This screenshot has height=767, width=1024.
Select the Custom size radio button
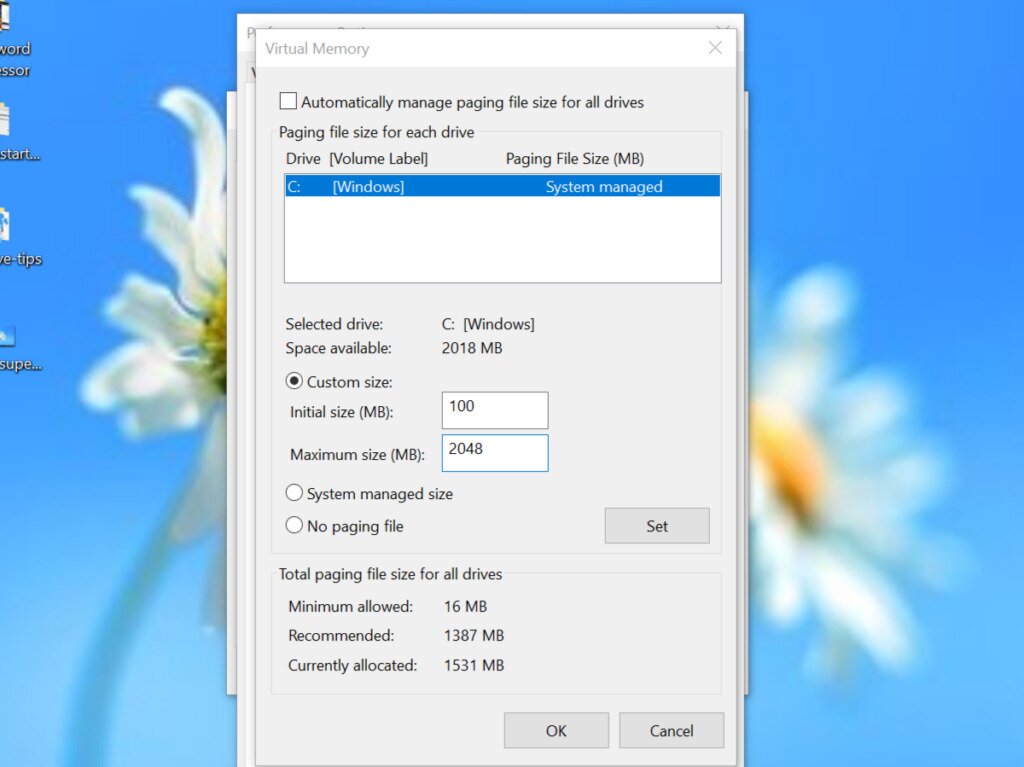[294, 382]
